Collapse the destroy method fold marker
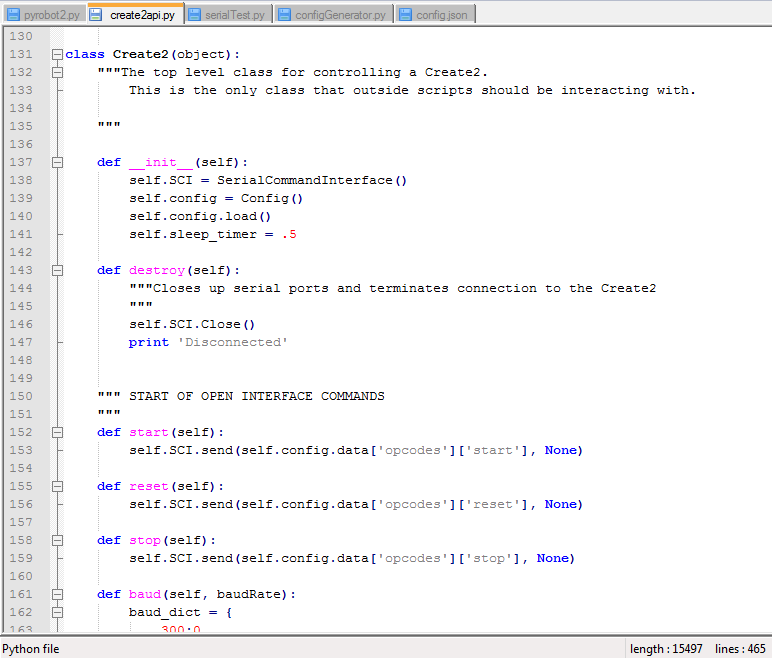The height and width of the screenshot is (659, 772). 57,270
